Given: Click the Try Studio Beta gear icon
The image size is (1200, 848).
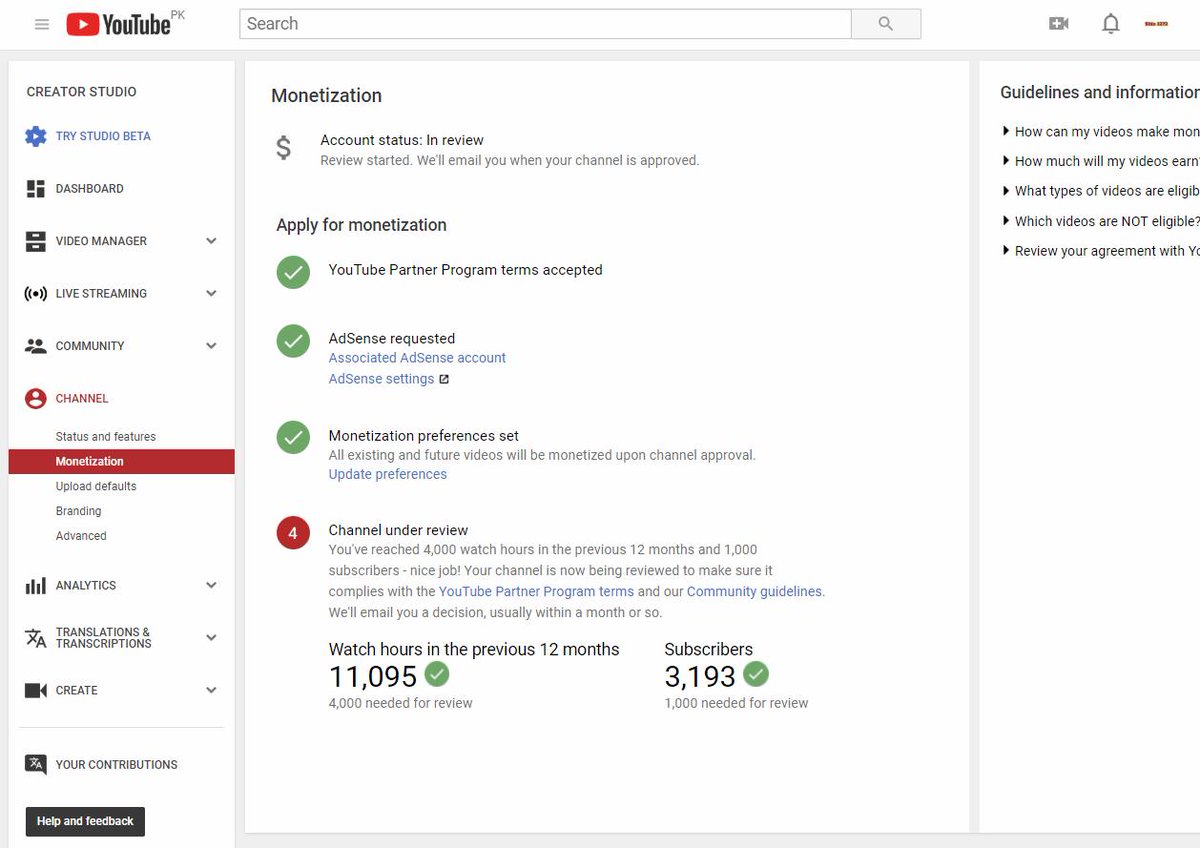Looking at the screenshot, I should 36,137.
